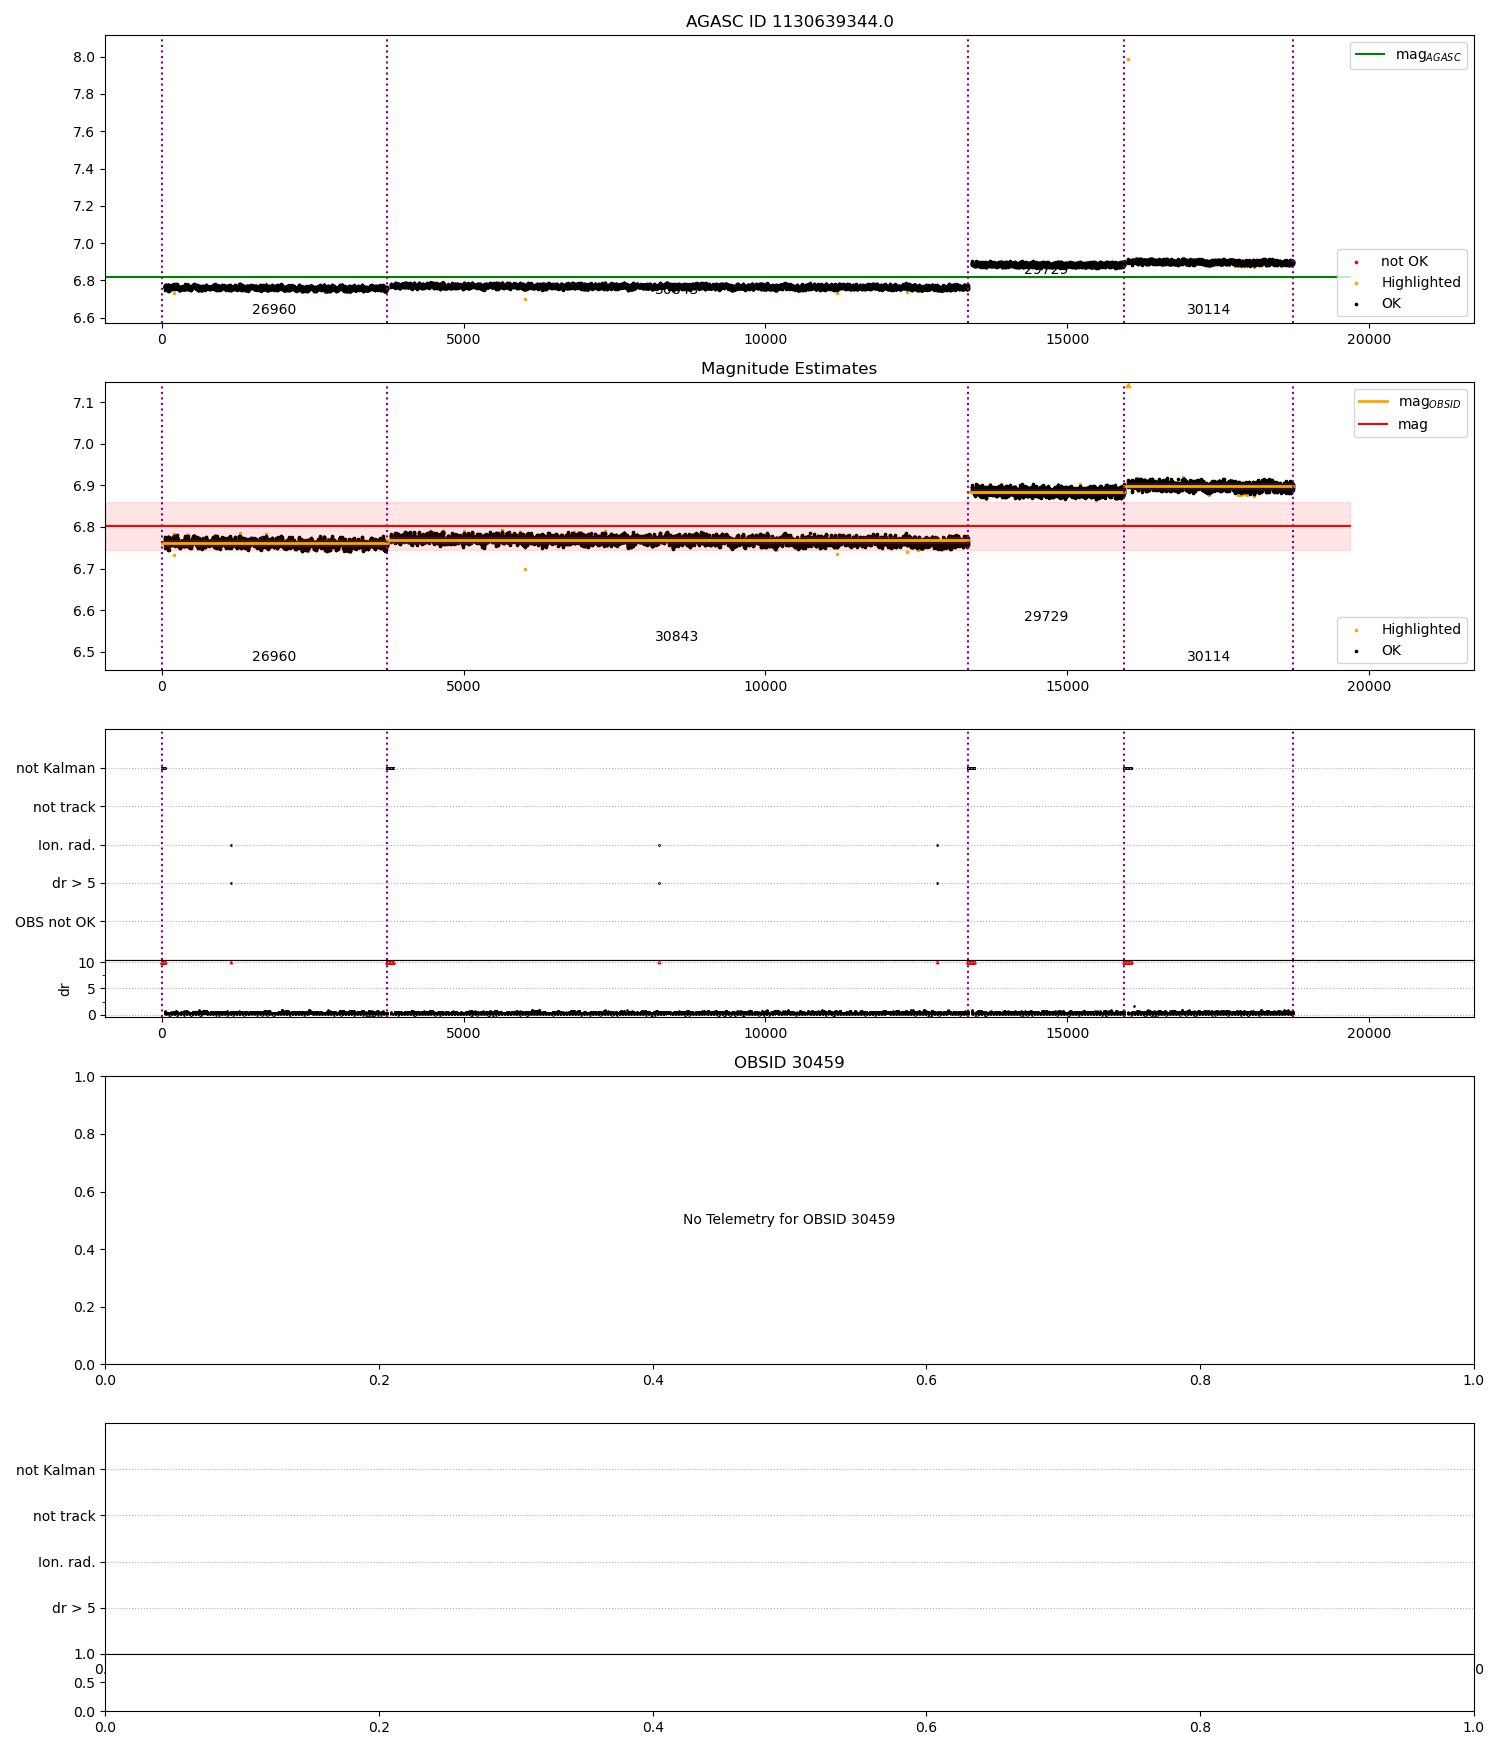Click the 8.0 tick on the top plot
The height and width of the screenshot is (1750, 1500).
[x=84, y=57]
